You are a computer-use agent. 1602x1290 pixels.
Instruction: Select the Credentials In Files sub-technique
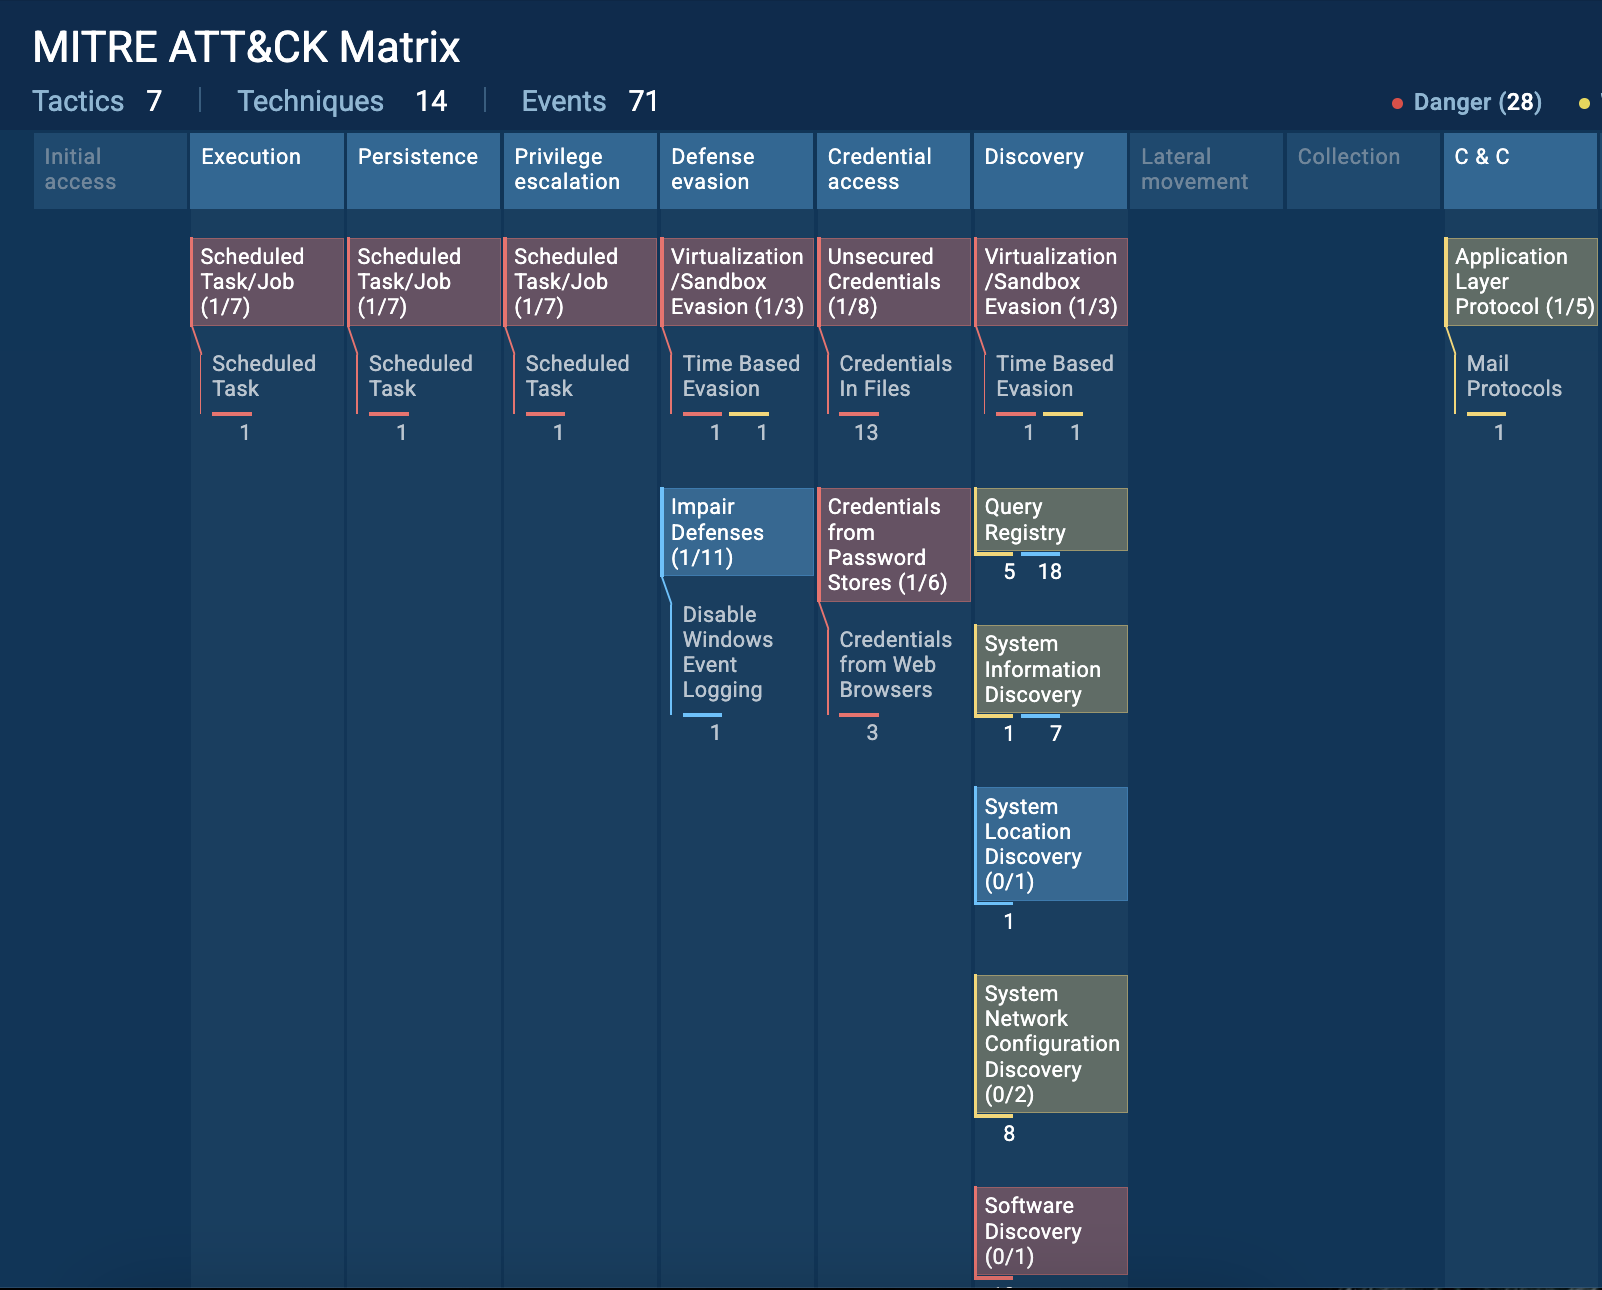click(x=895, y=376)
